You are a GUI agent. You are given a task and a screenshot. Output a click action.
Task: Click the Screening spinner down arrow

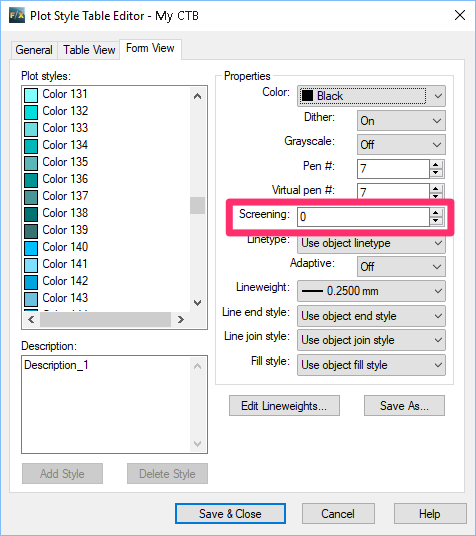pyautogui.click(x=435, y=221)
